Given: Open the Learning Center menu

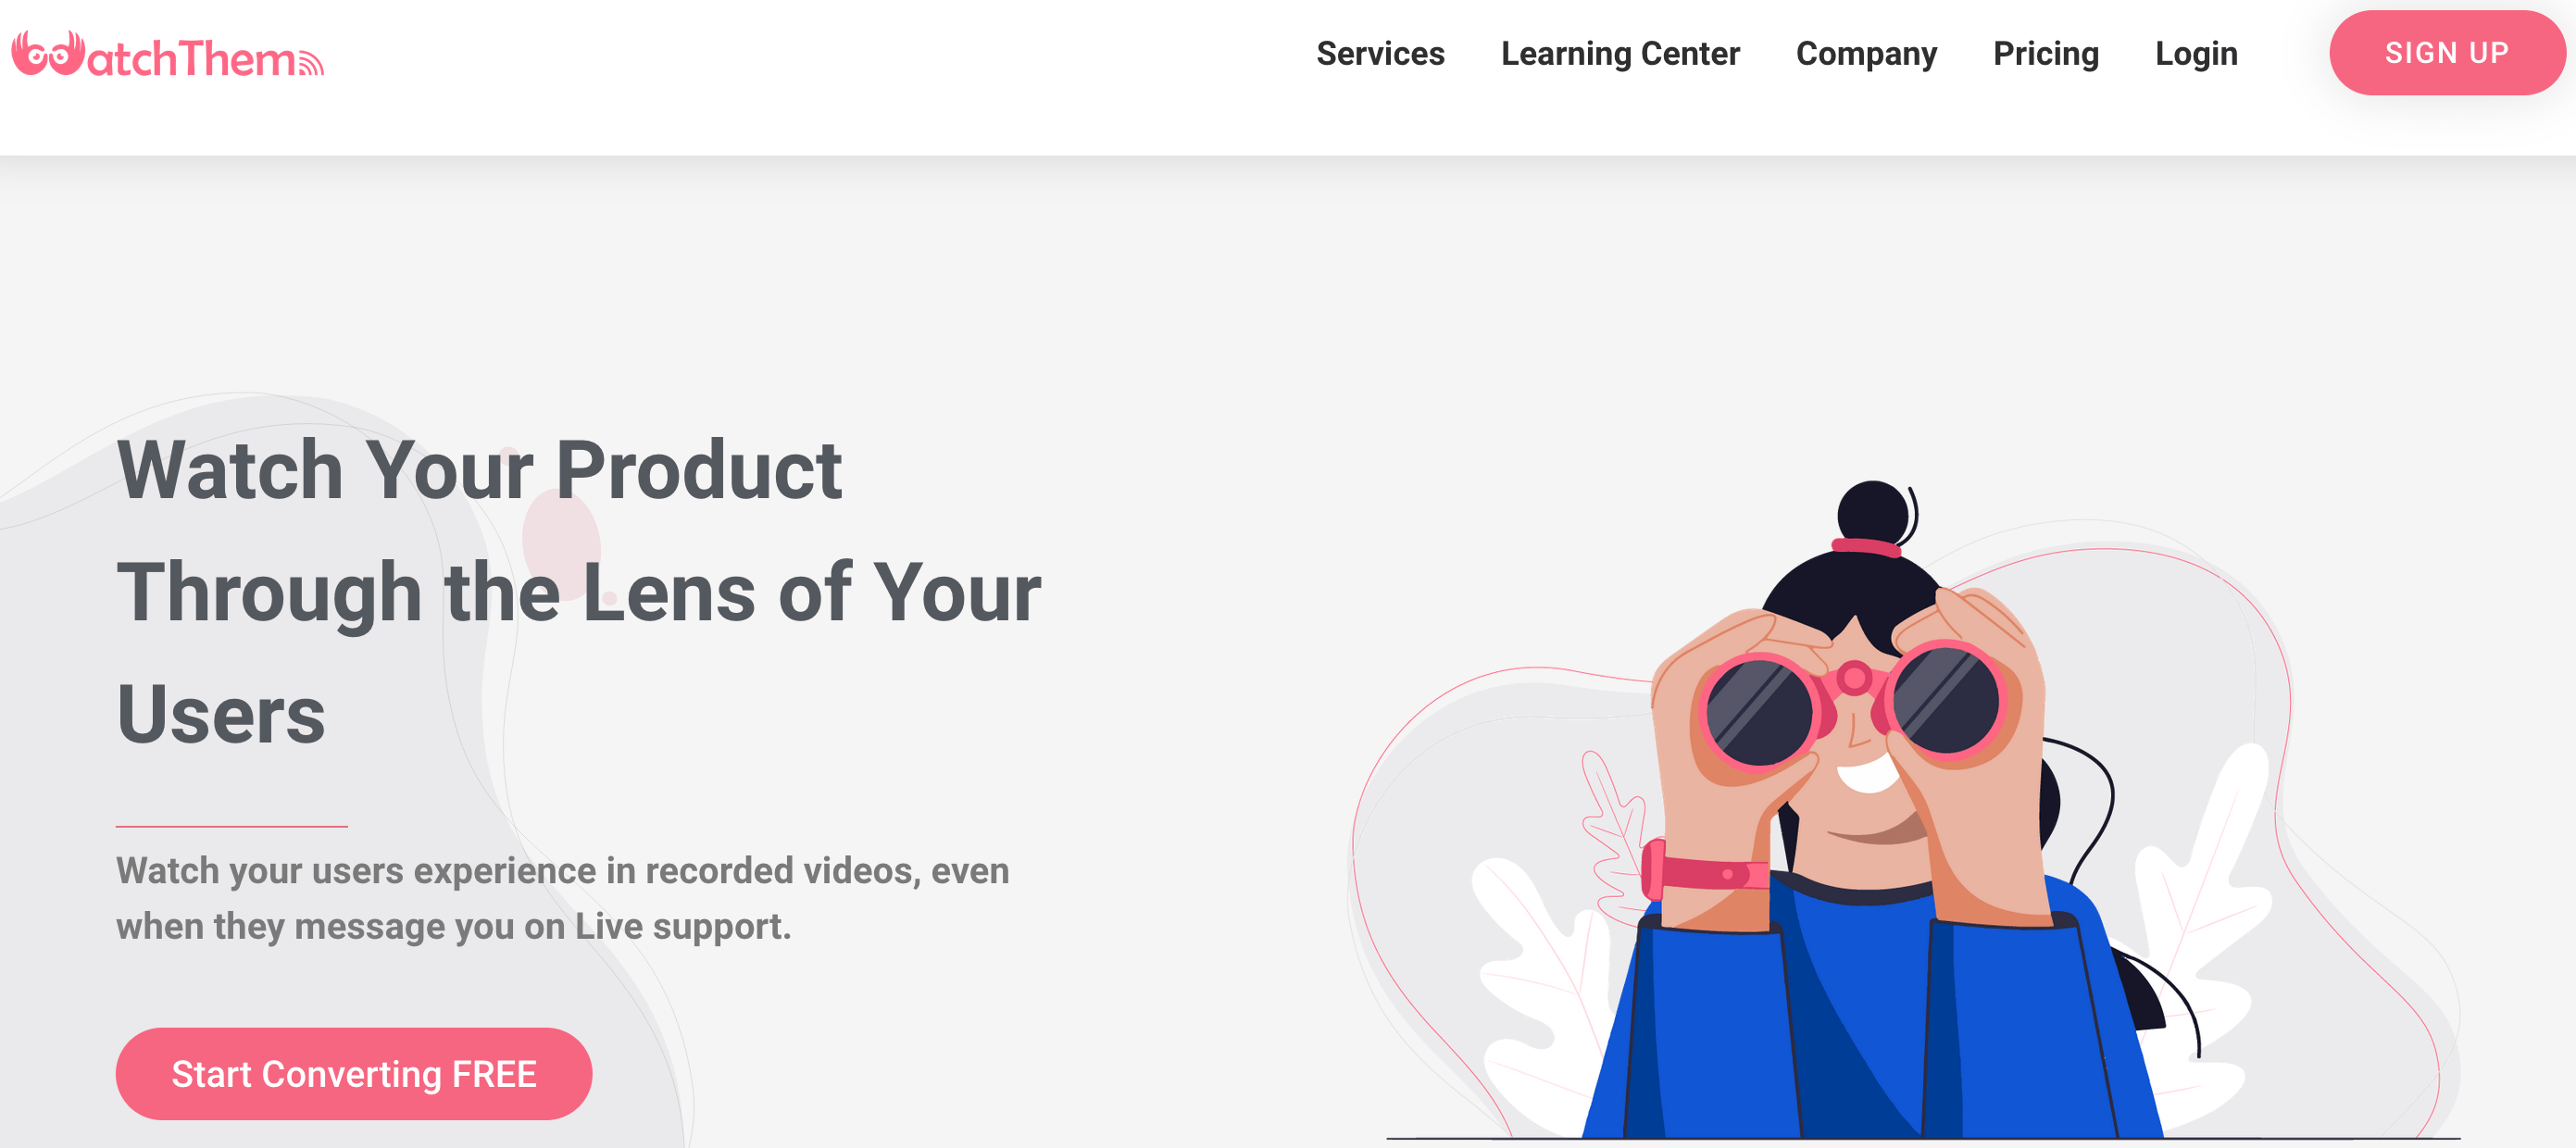Looking at the screenshot, I should pos(1620,53).
